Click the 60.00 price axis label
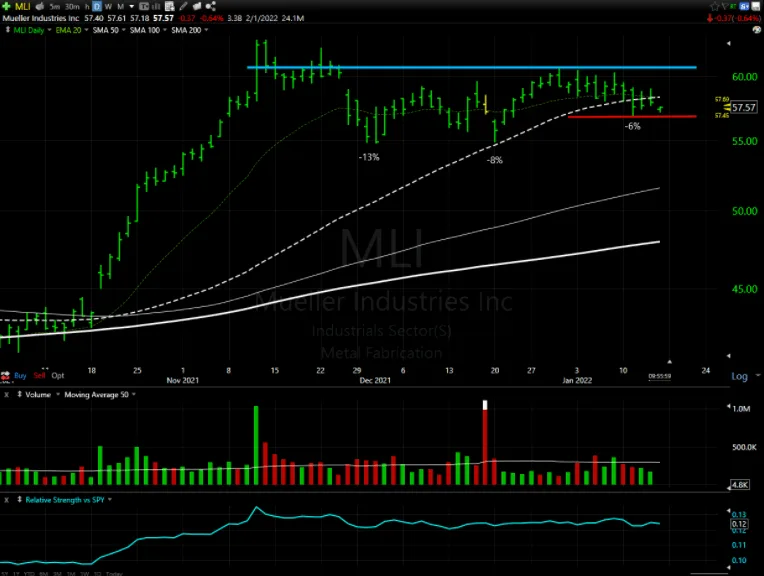 [745, 77]
